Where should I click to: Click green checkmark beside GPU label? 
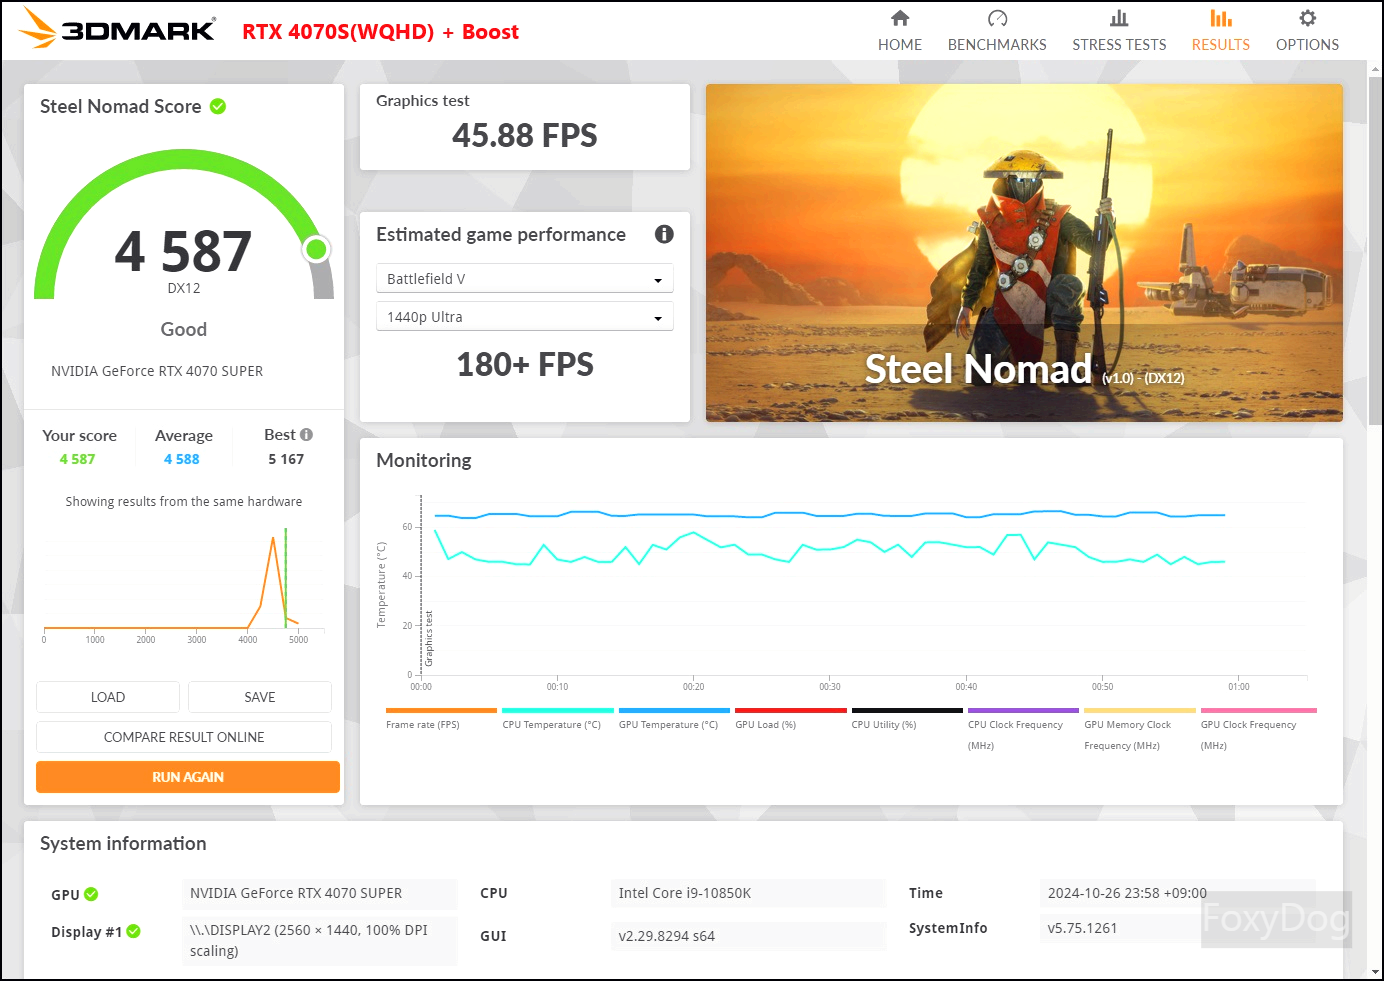tap(91, 894)
